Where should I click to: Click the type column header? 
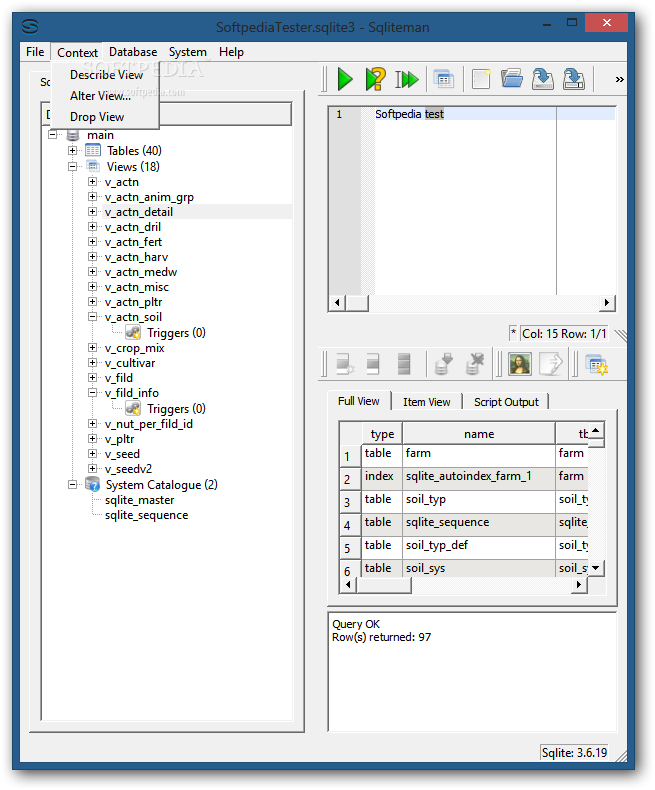coord(382,434)
